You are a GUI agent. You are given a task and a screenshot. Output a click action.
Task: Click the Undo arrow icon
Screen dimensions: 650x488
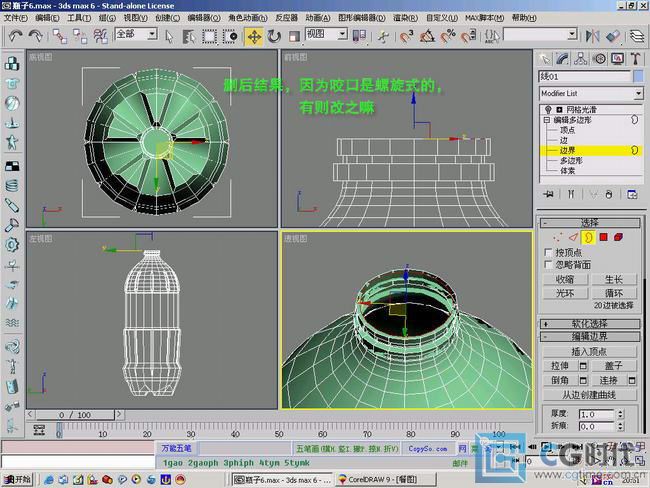pos(15,36)
